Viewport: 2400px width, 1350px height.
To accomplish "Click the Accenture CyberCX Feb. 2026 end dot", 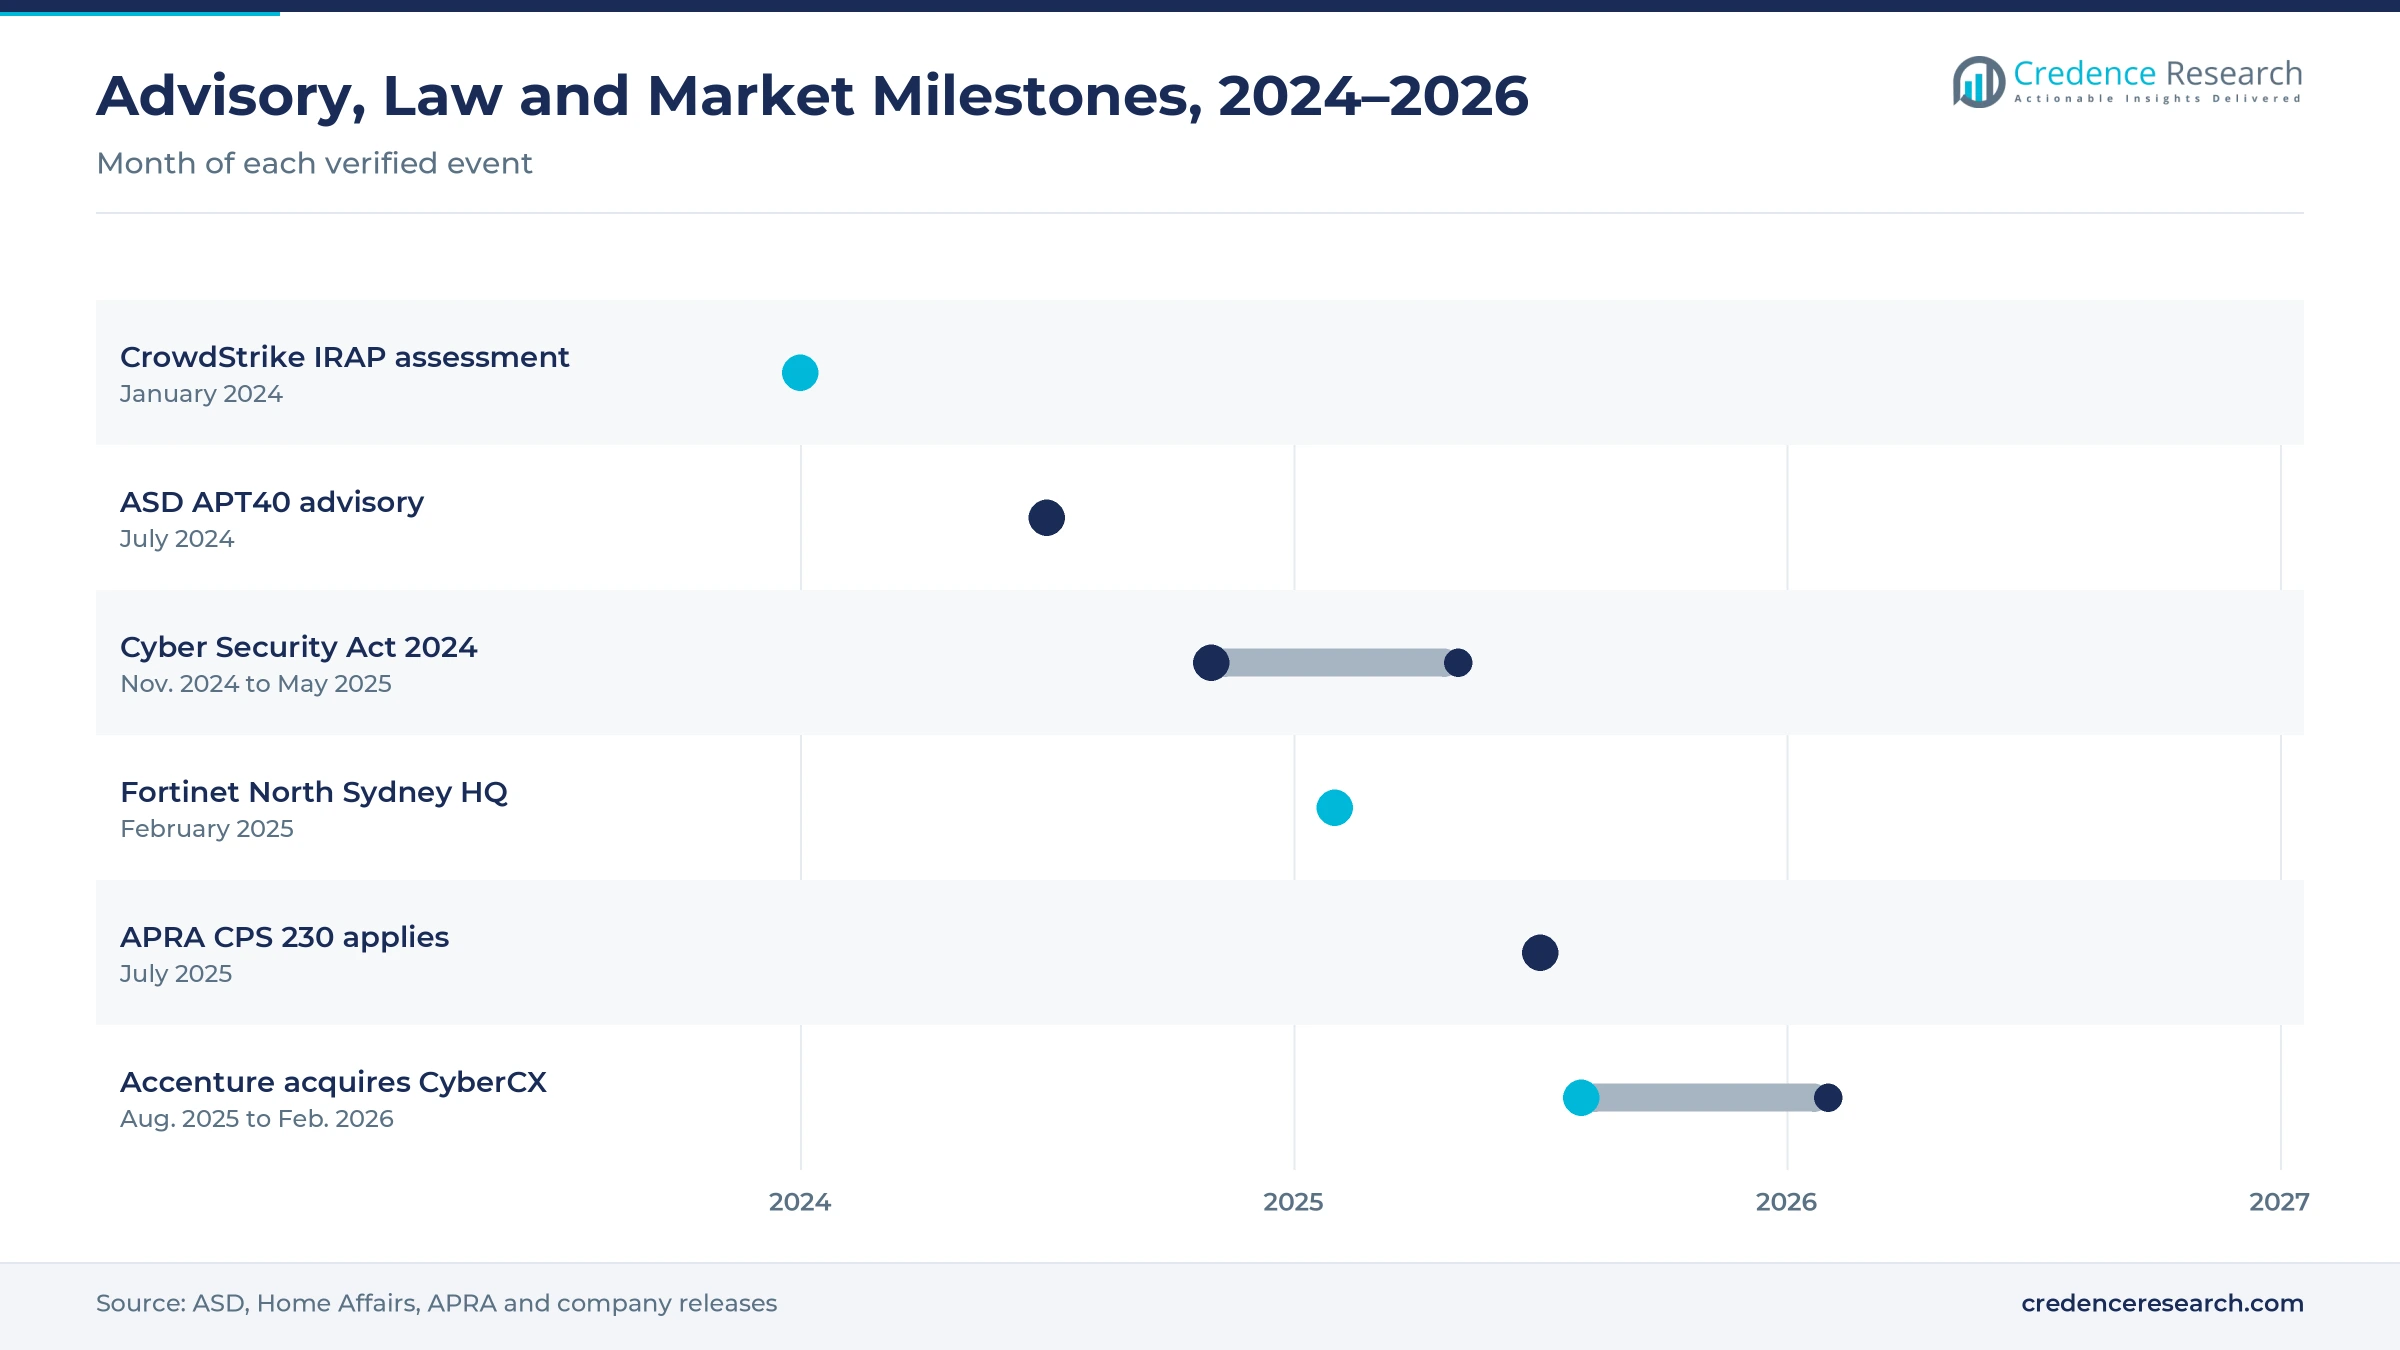I will point(1828,1098).
